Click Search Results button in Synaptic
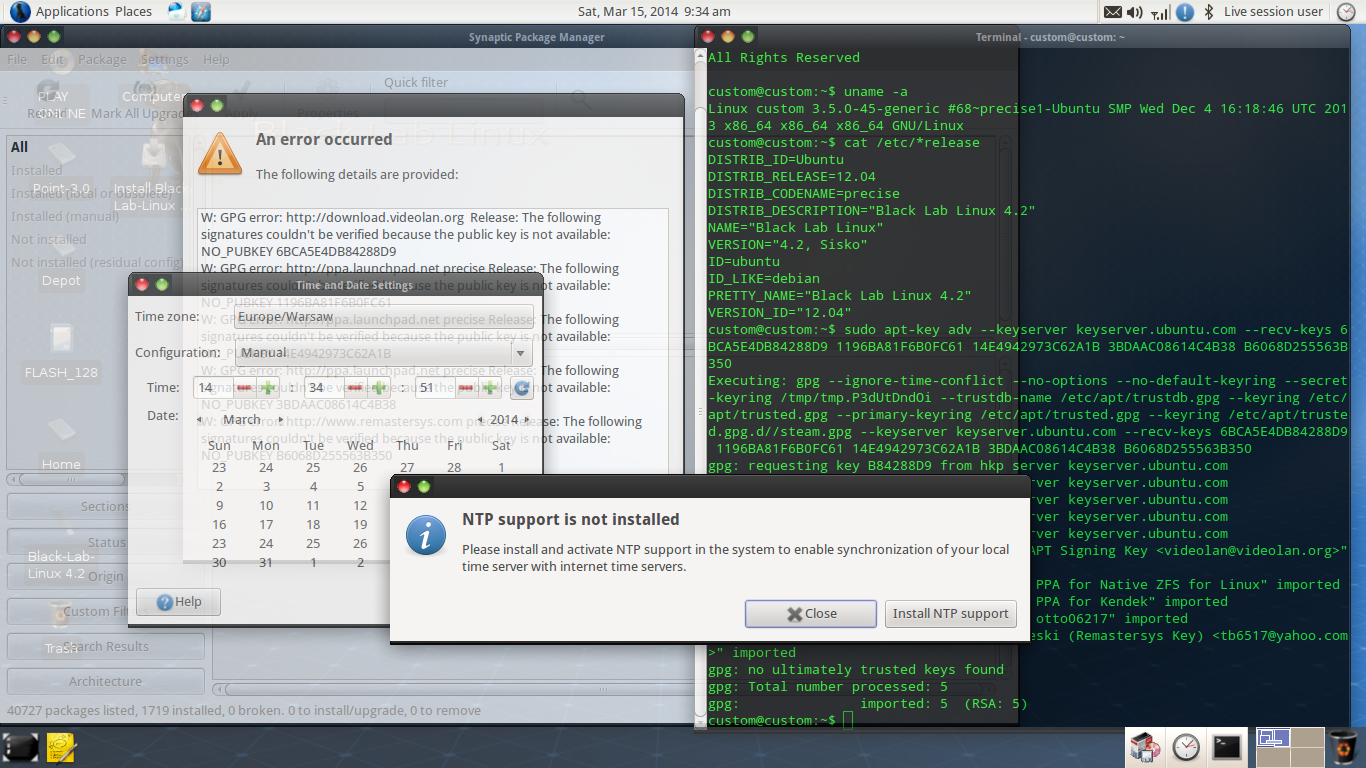Viewport: 1366px width, 768px height. click(x=105, y=646)
